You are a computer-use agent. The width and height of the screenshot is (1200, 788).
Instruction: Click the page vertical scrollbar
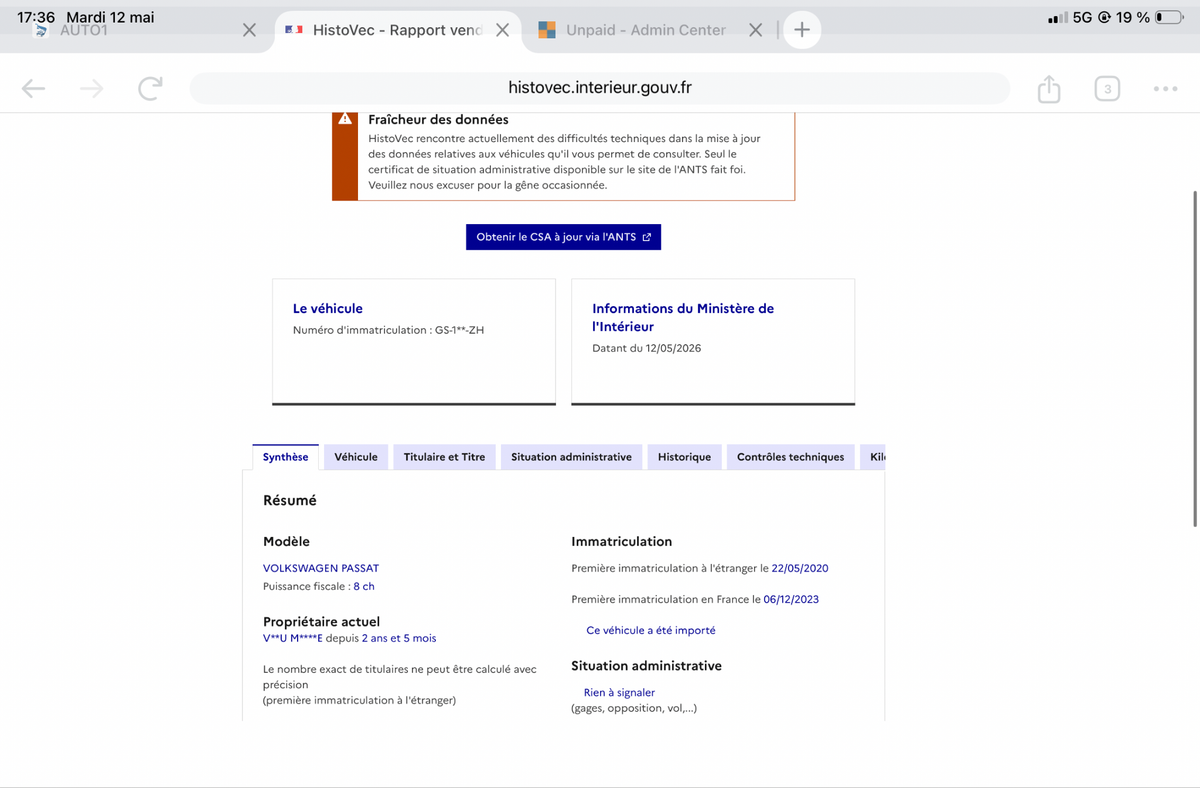(x=1195, y=358)
